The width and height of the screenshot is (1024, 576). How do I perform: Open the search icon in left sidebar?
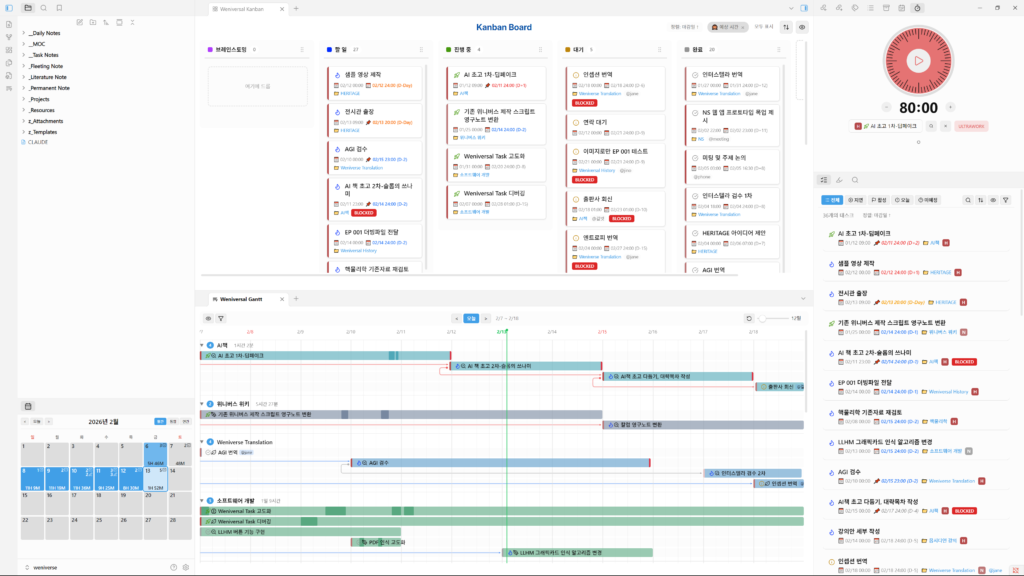pos(43,8)
